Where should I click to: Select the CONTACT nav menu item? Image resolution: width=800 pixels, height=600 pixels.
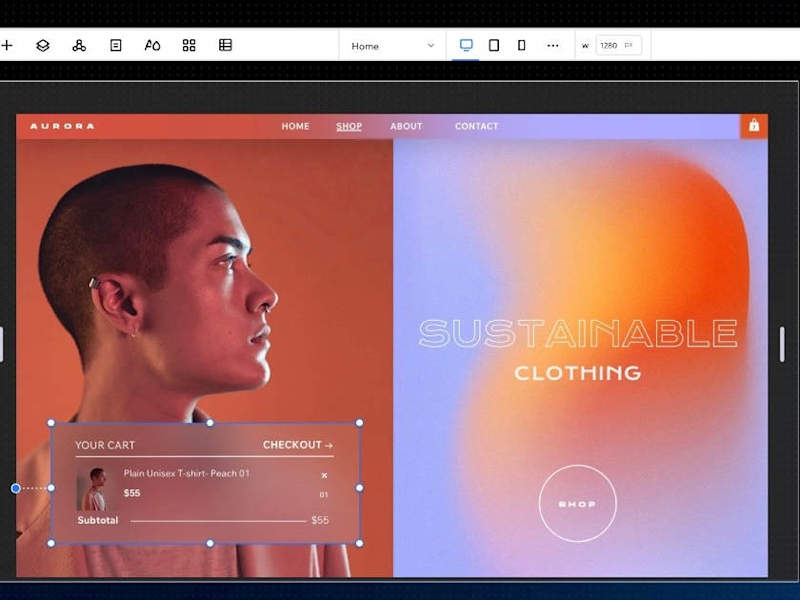tap(477, 126)
